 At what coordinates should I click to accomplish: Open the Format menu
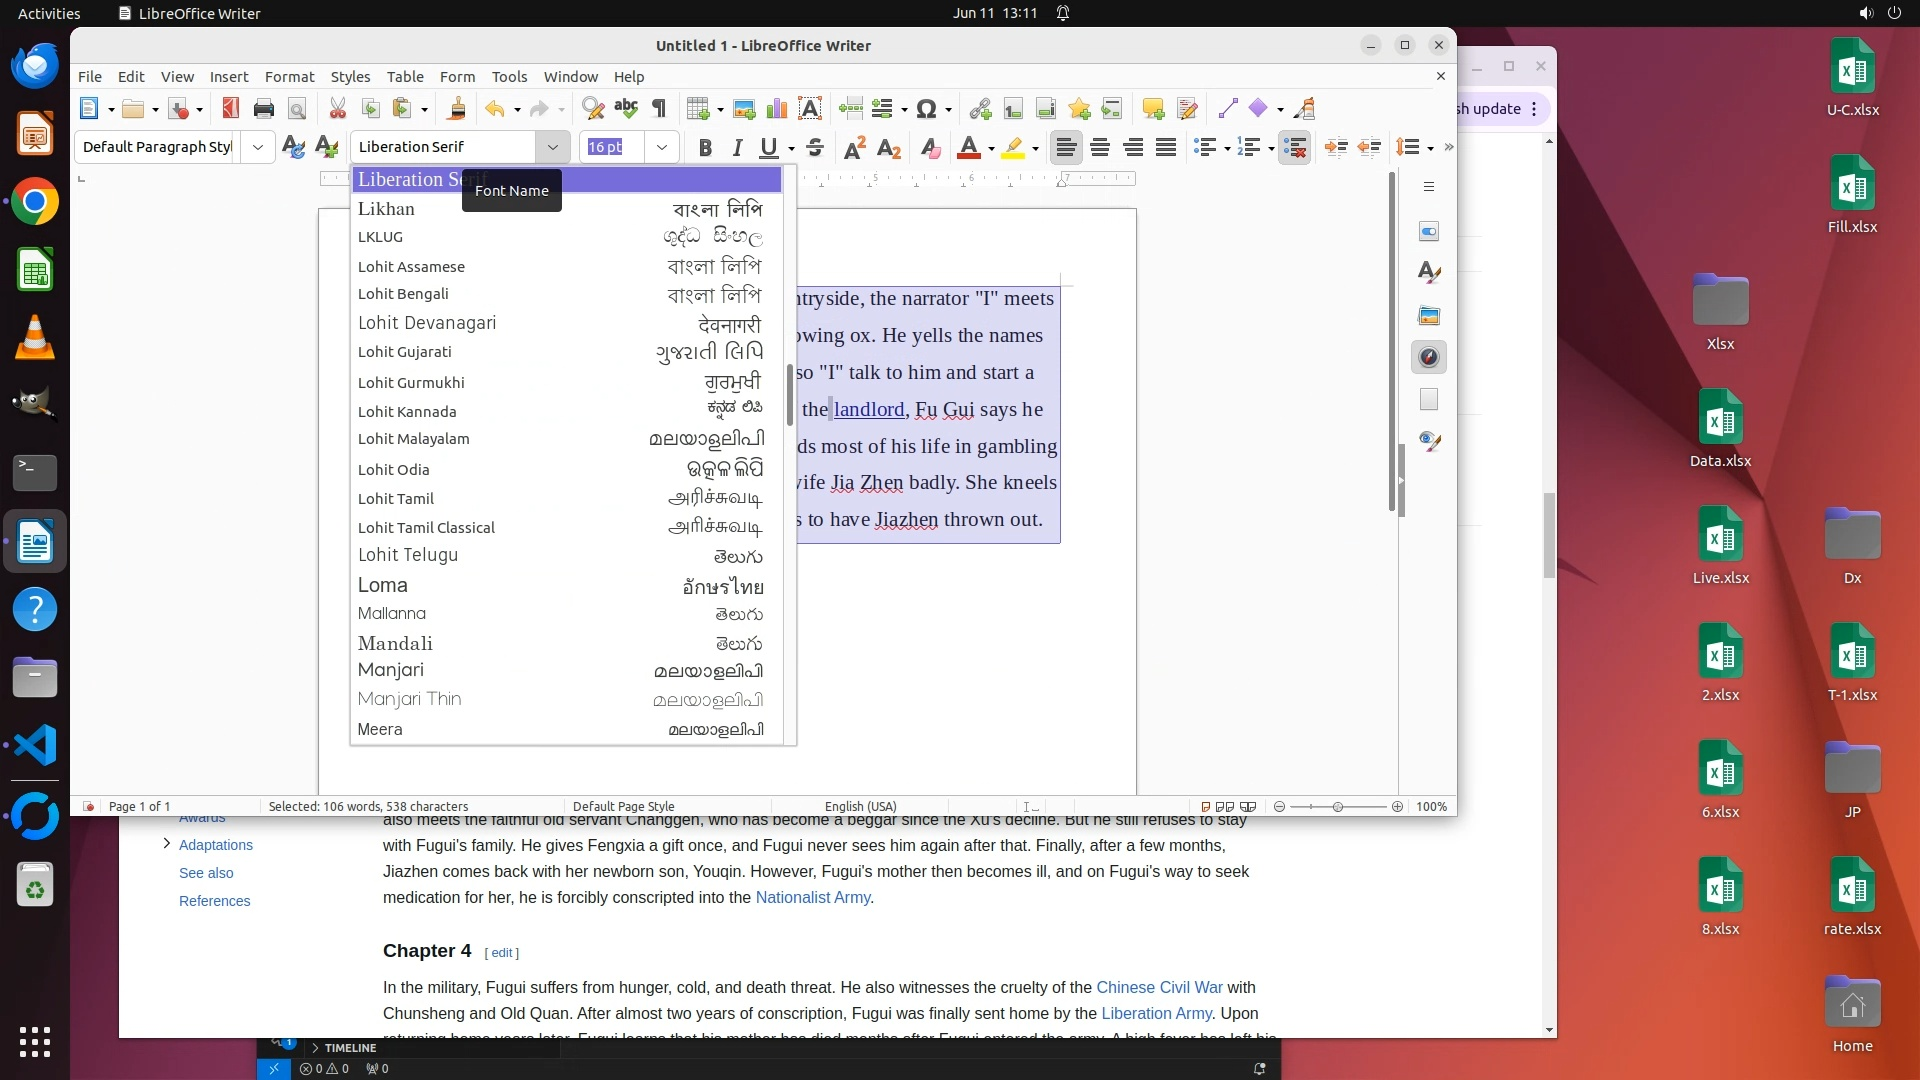(x=289, y=77)
